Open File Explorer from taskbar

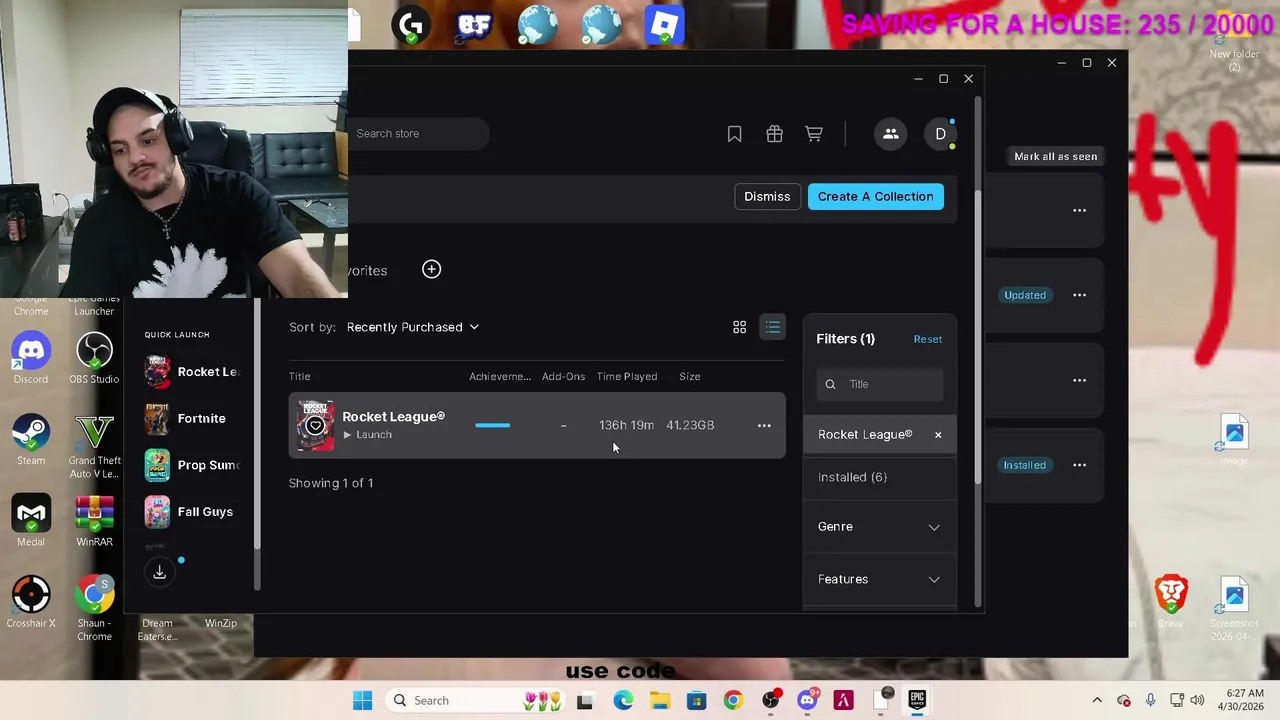point(660,701)
